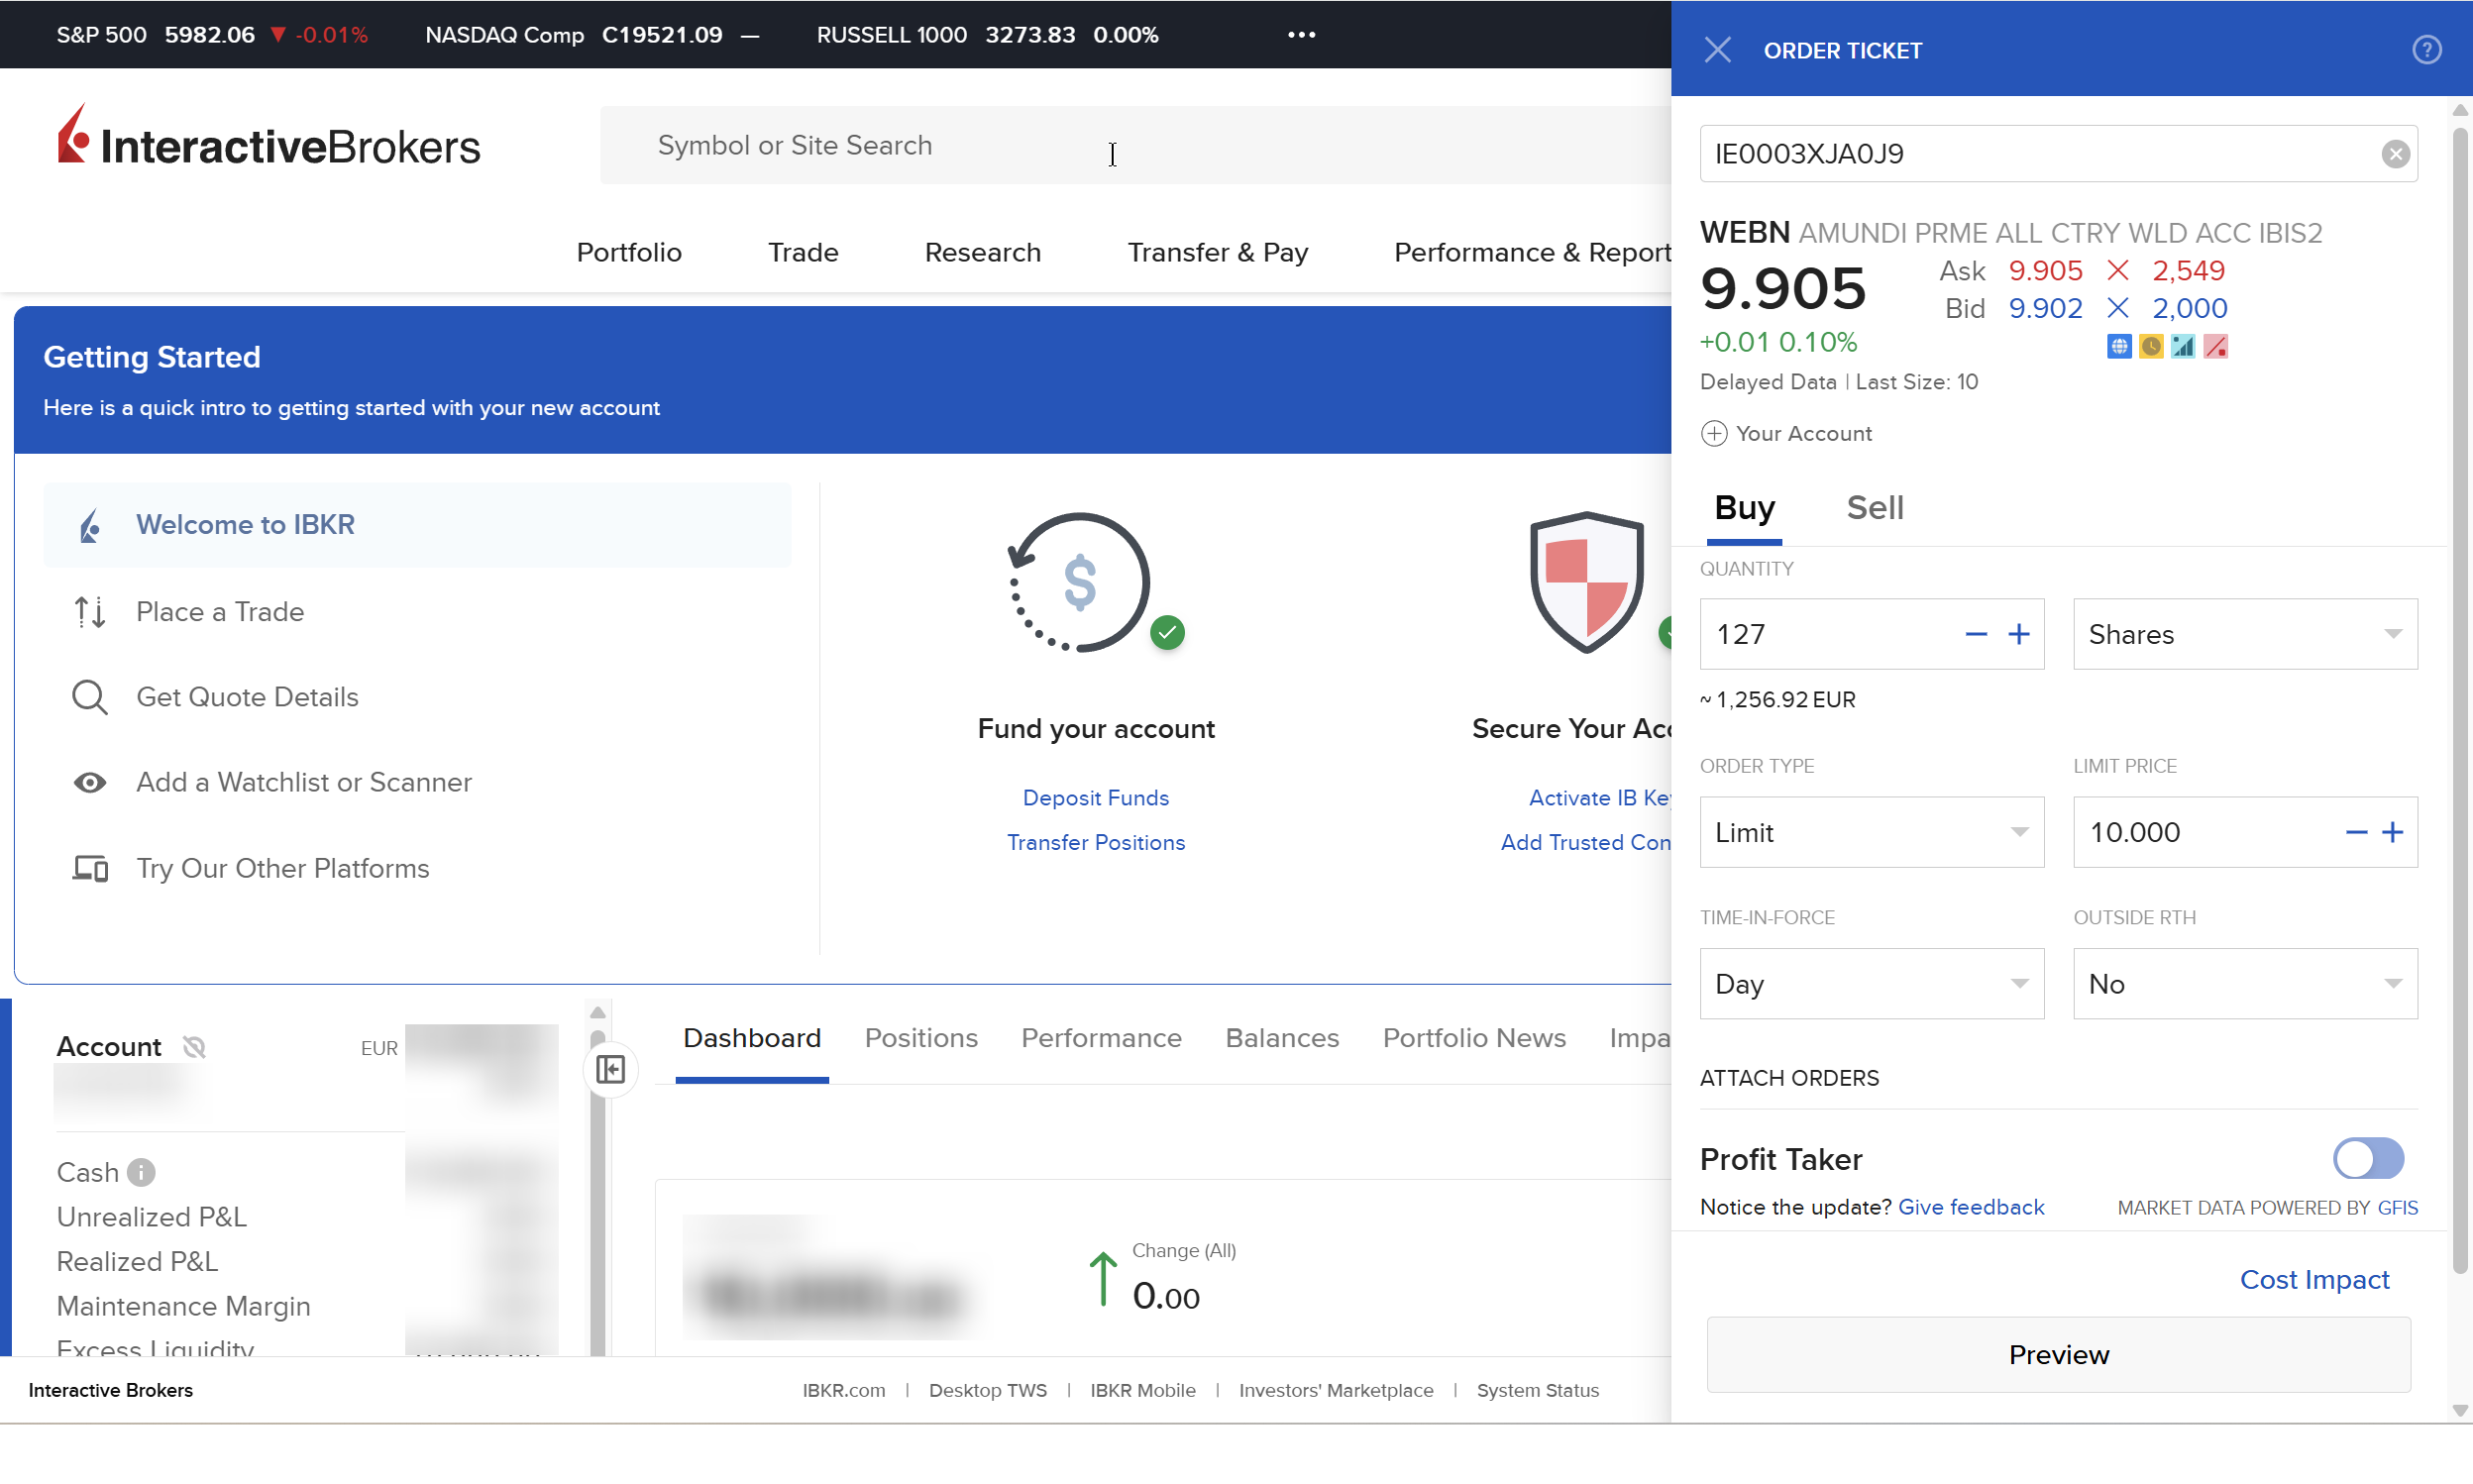This screenshot has width=2473, height=1484.
Task: Click the Cash info icon
Action: (x=141, y=1172)
